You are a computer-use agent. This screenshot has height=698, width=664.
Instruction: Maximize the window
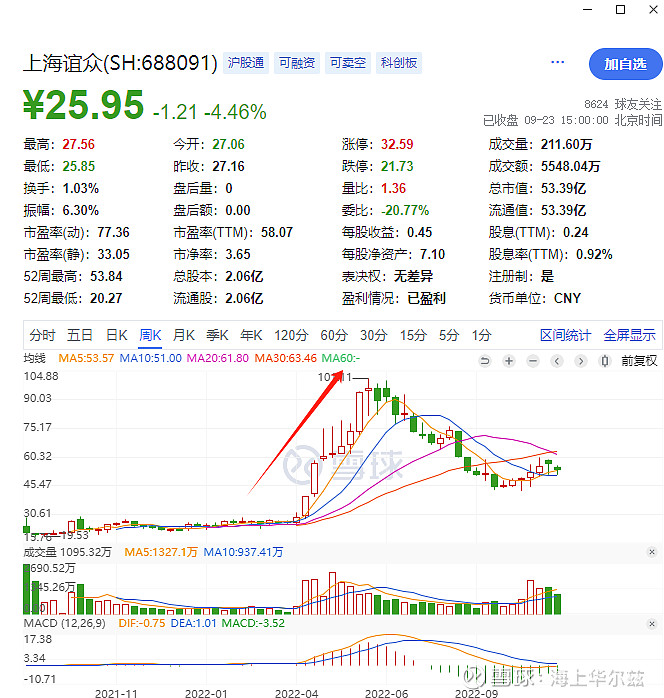620,9
